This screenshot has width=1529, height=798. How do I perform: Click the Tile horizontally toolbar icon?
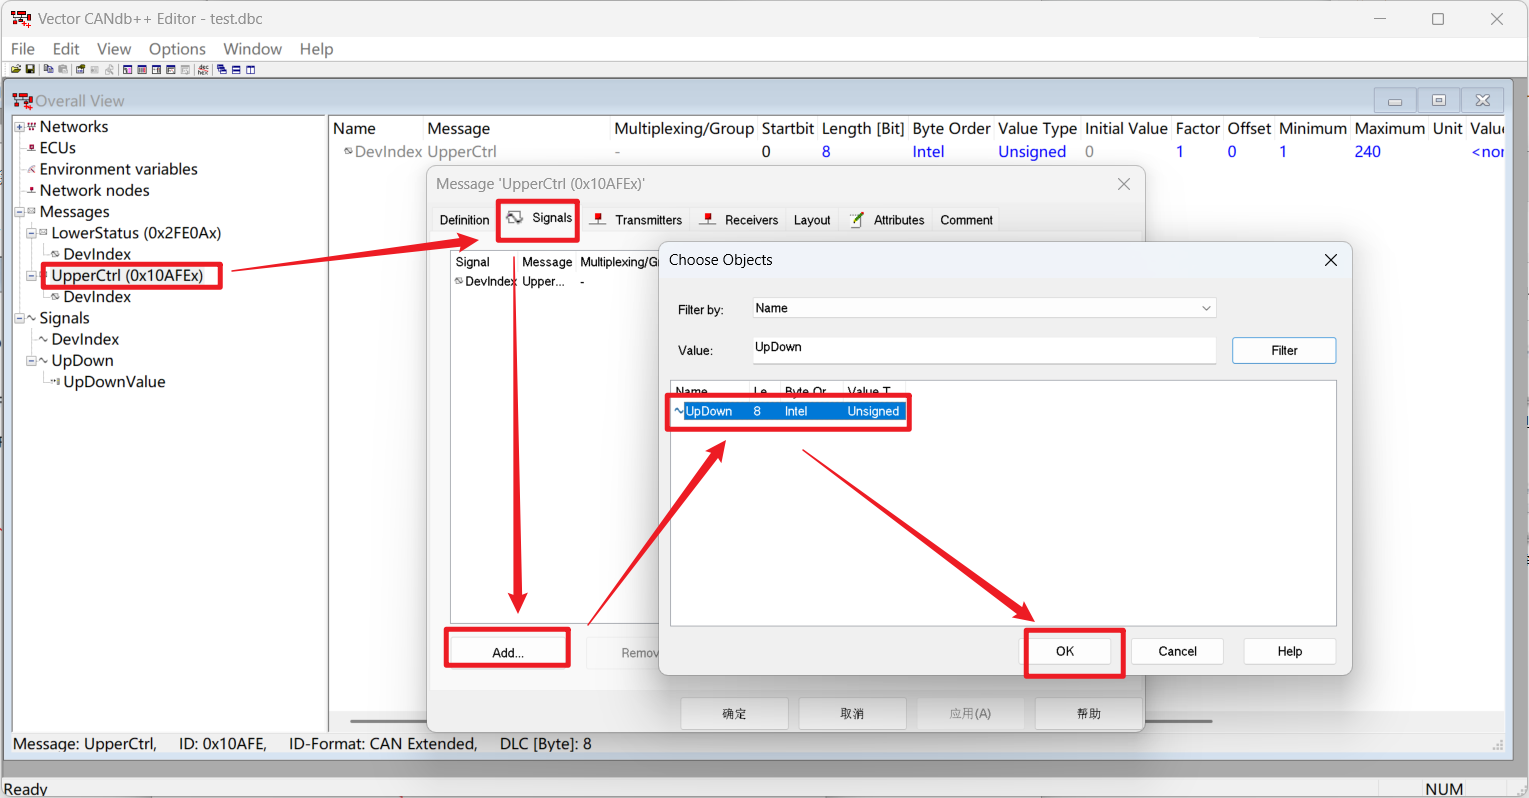click(236, 70)
